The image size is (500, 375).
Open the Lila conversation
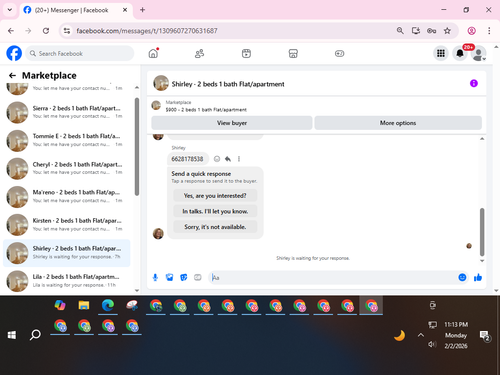(67, 281)
